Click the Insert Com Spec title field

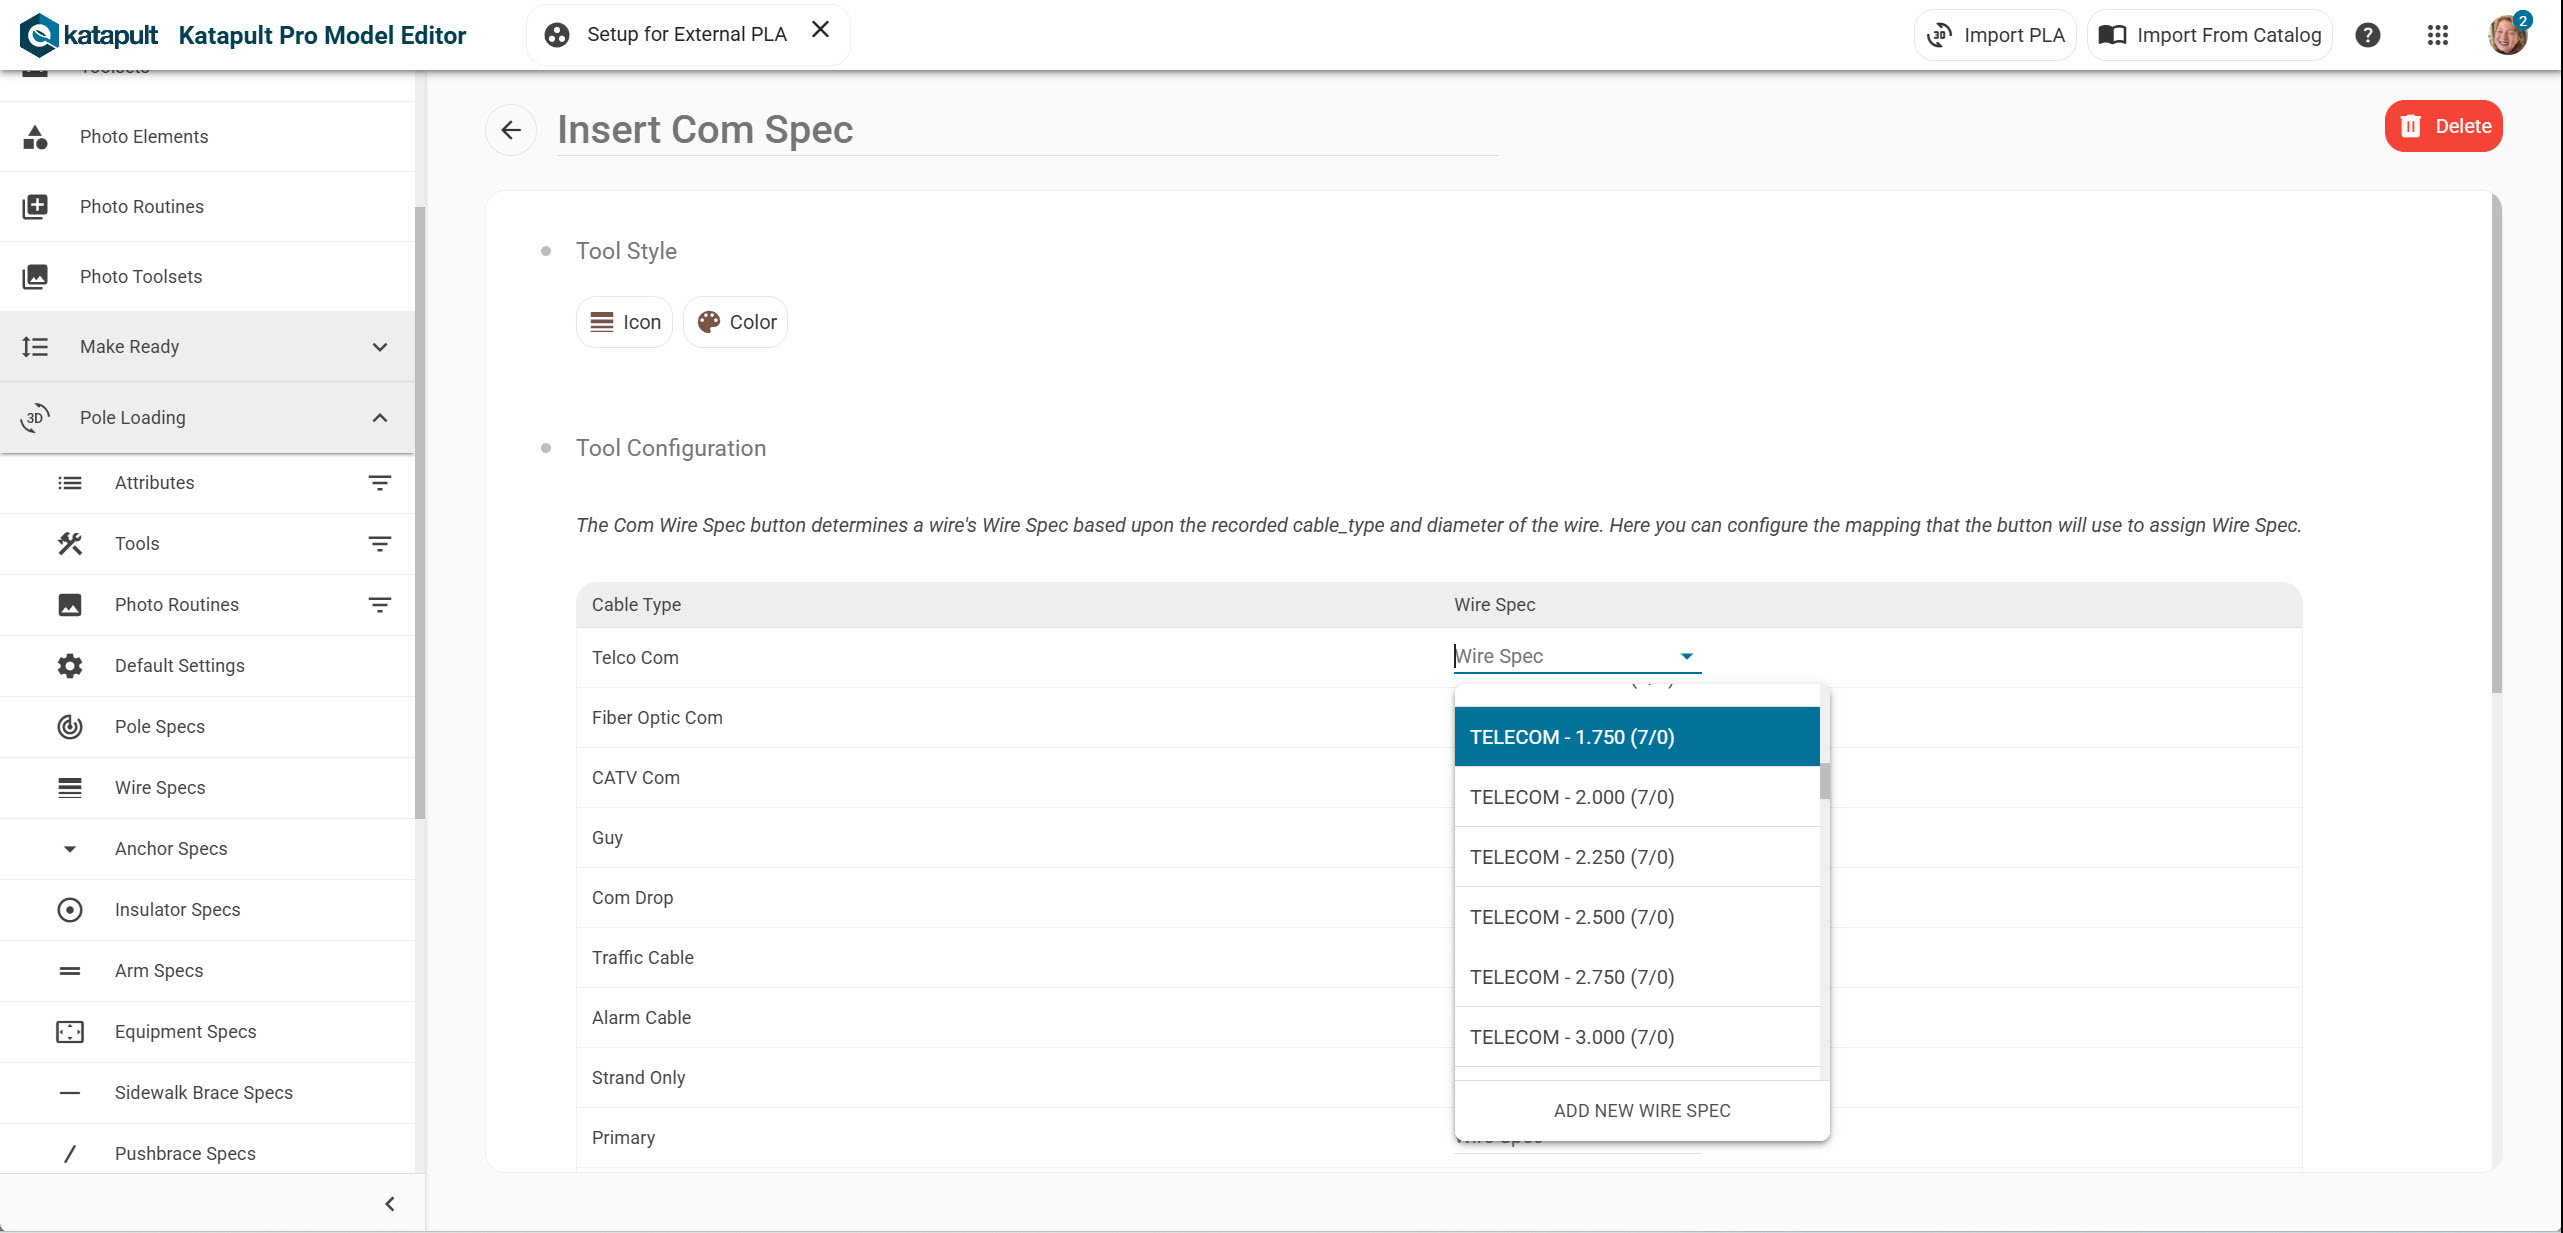(1026, 130)
